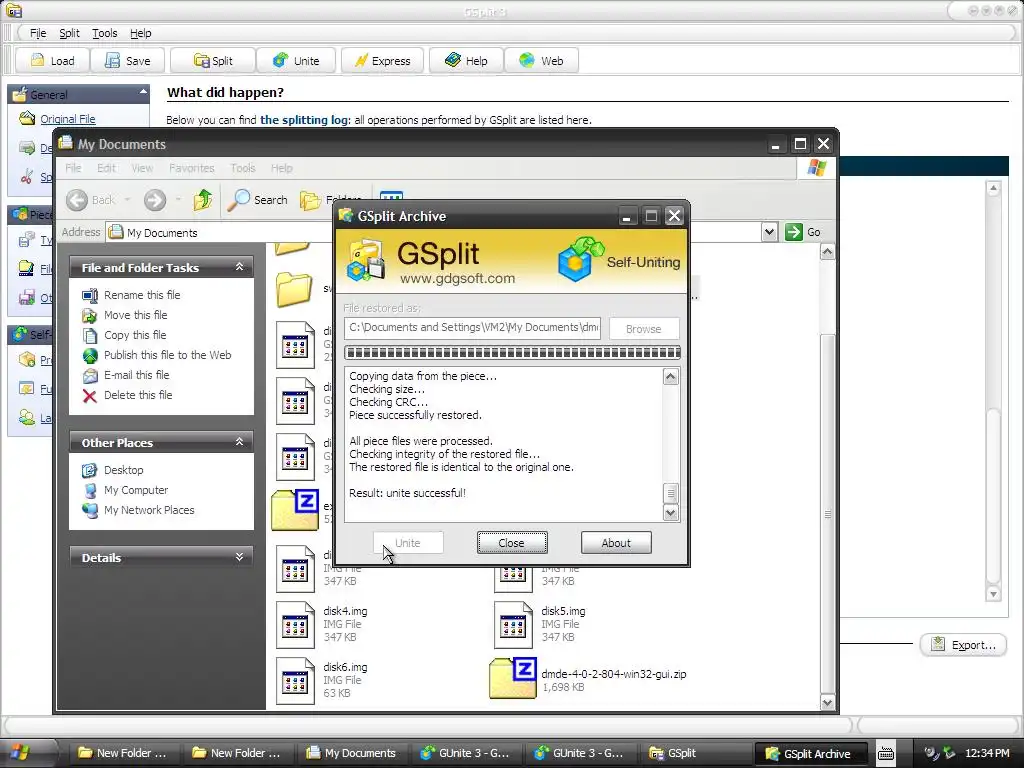Screen dimensions: 1024x768
Task: Expand the Details panel
Action: 239,557
